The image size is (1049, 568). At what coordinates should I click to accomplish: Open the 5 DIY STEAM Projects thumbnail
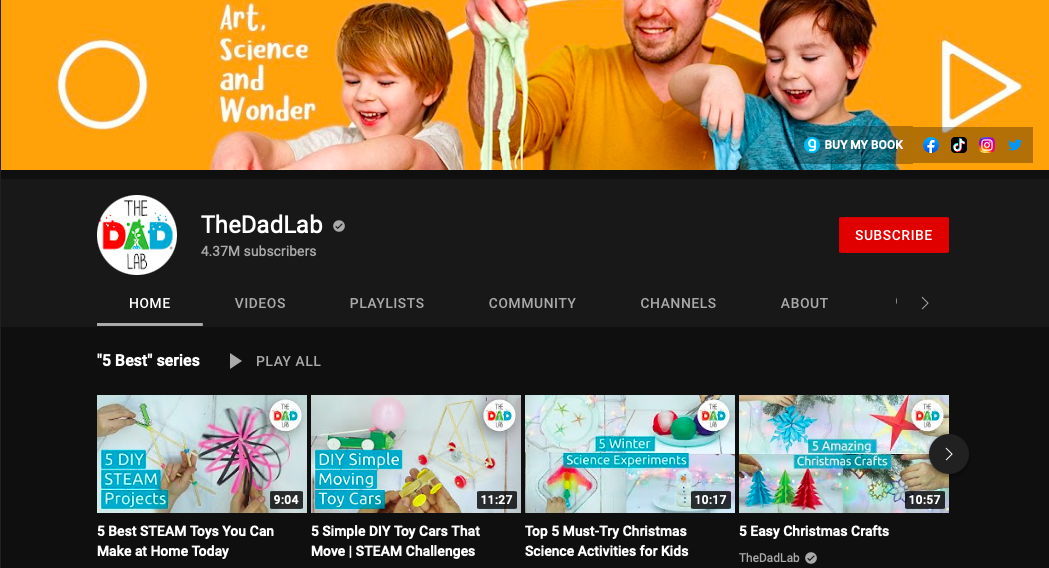[x=202, y=454]
